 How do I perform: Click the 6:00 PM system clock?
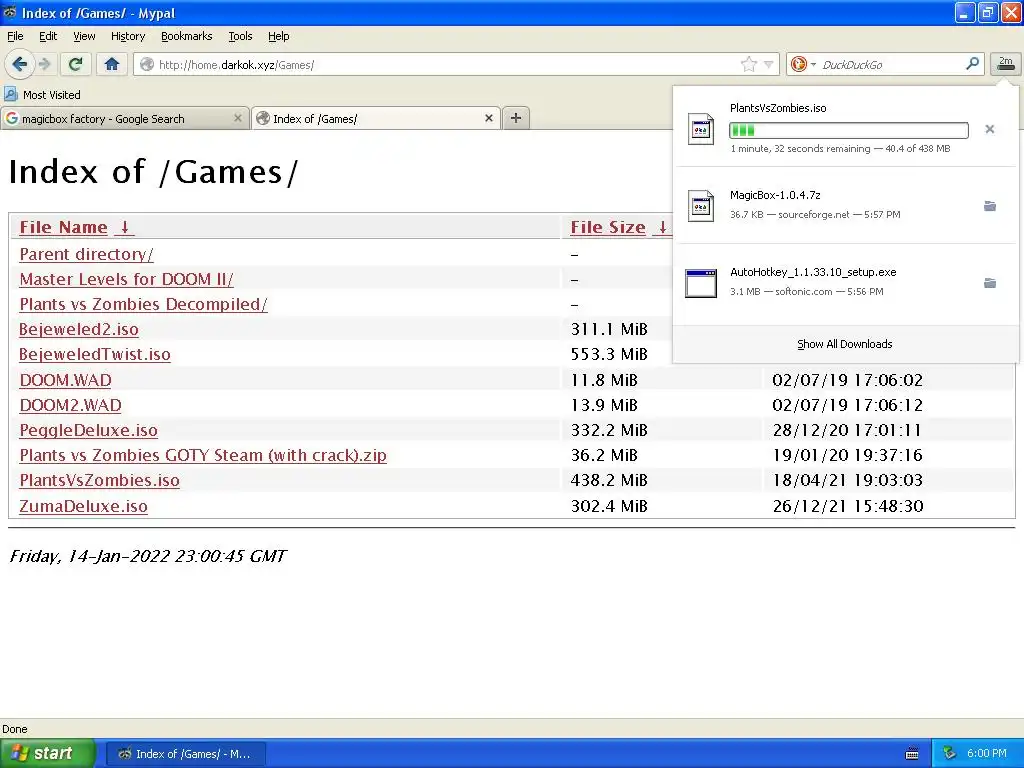(x=987, y=754)
